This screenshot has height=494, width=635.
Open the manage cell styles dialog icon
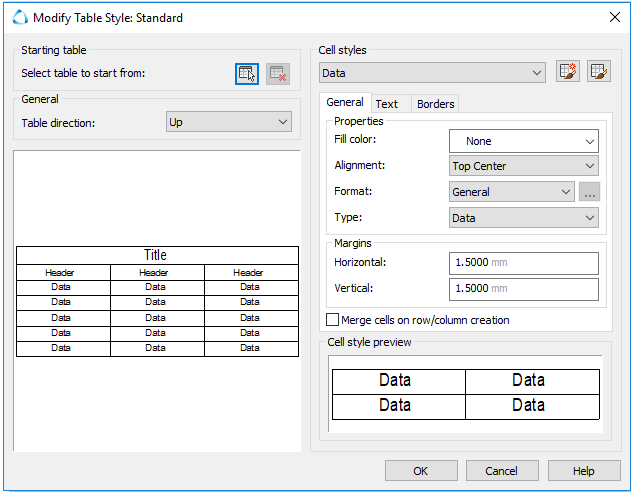(599, 72)
